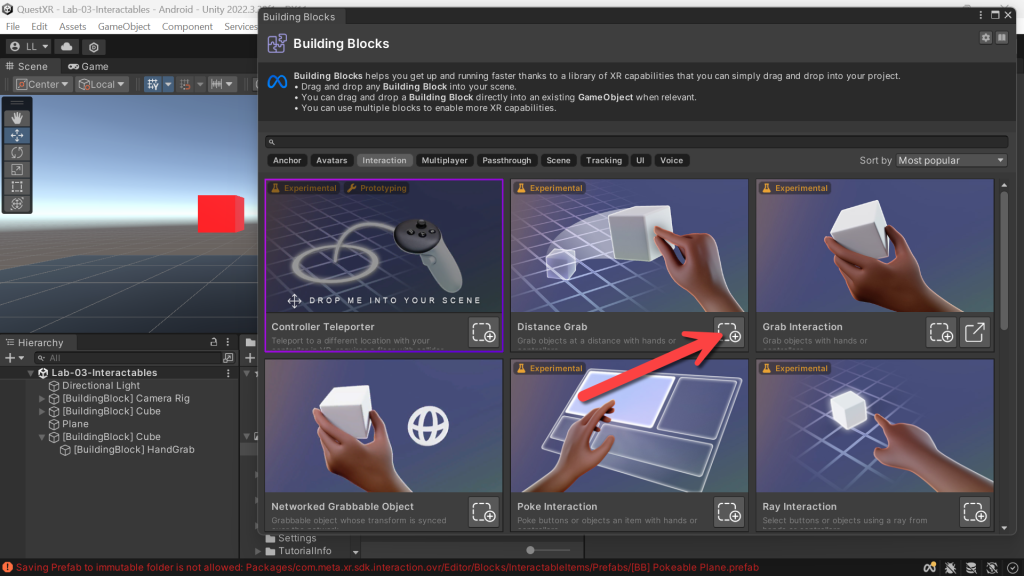Add Grab Interaction block to the scene
Viewport: 1024px width, 576px height.
coord(941,332)
